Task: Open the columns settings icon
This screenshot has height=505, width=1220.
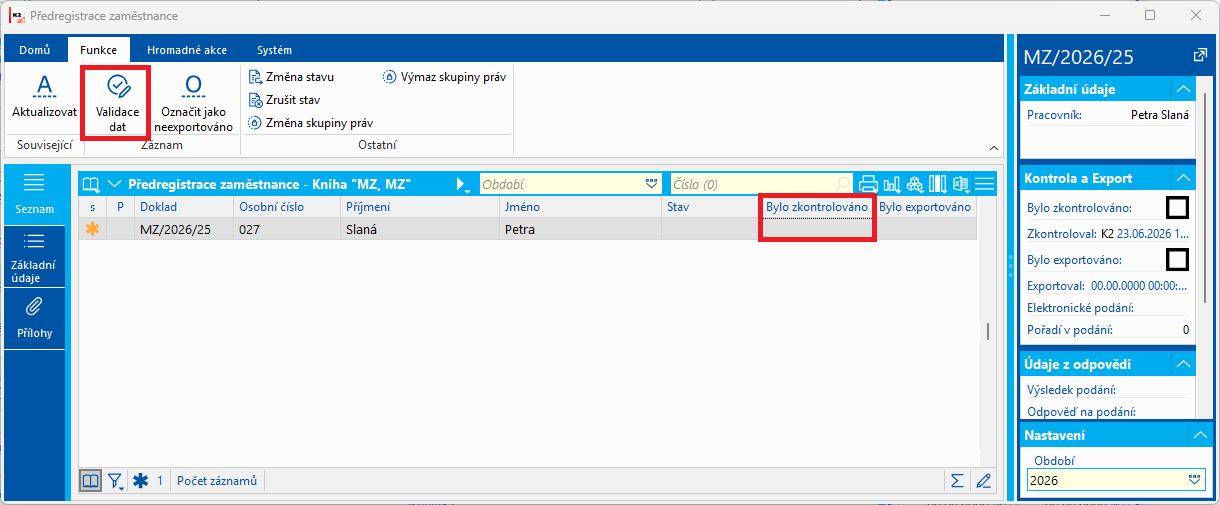Action: click(x=937, y=184)
